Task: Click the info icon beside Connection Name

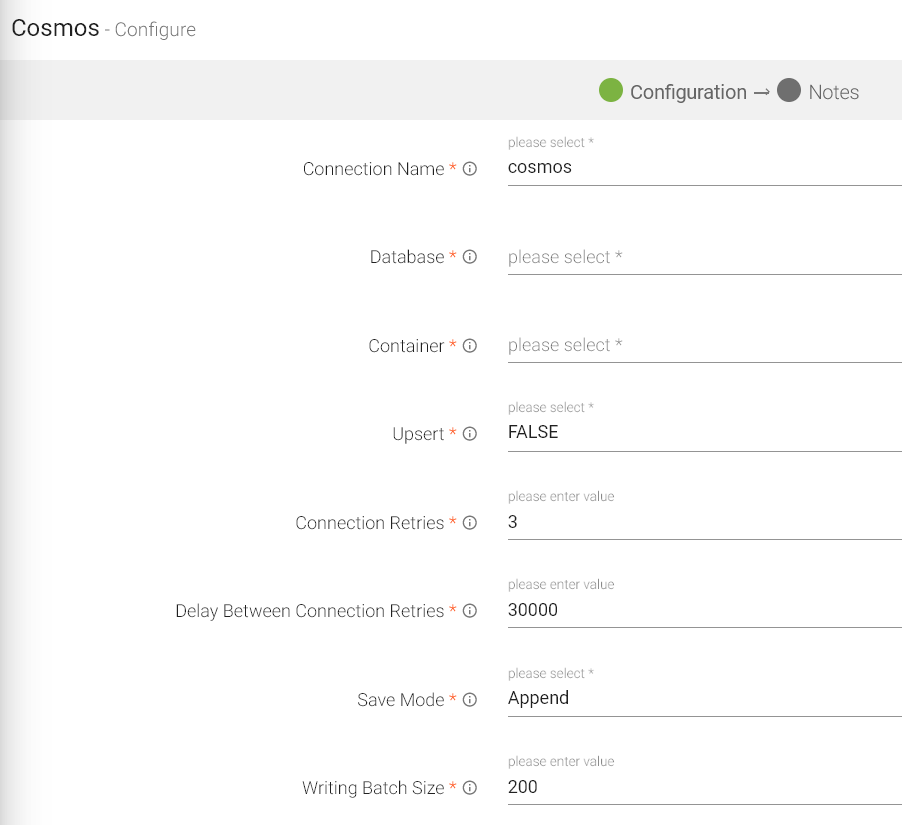Action: click(470, 169)
